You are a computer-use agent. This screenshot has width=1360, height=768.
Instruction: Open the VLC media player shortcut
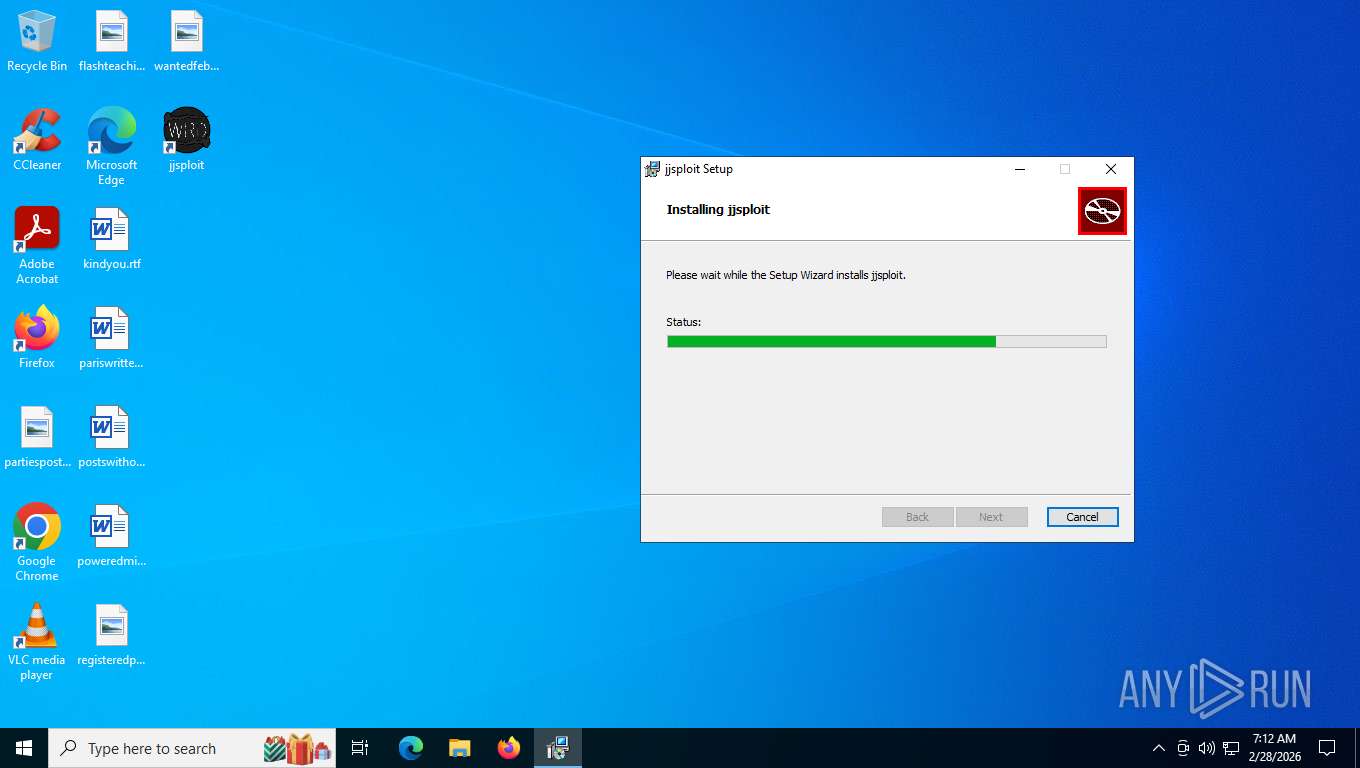pos(37,642)
